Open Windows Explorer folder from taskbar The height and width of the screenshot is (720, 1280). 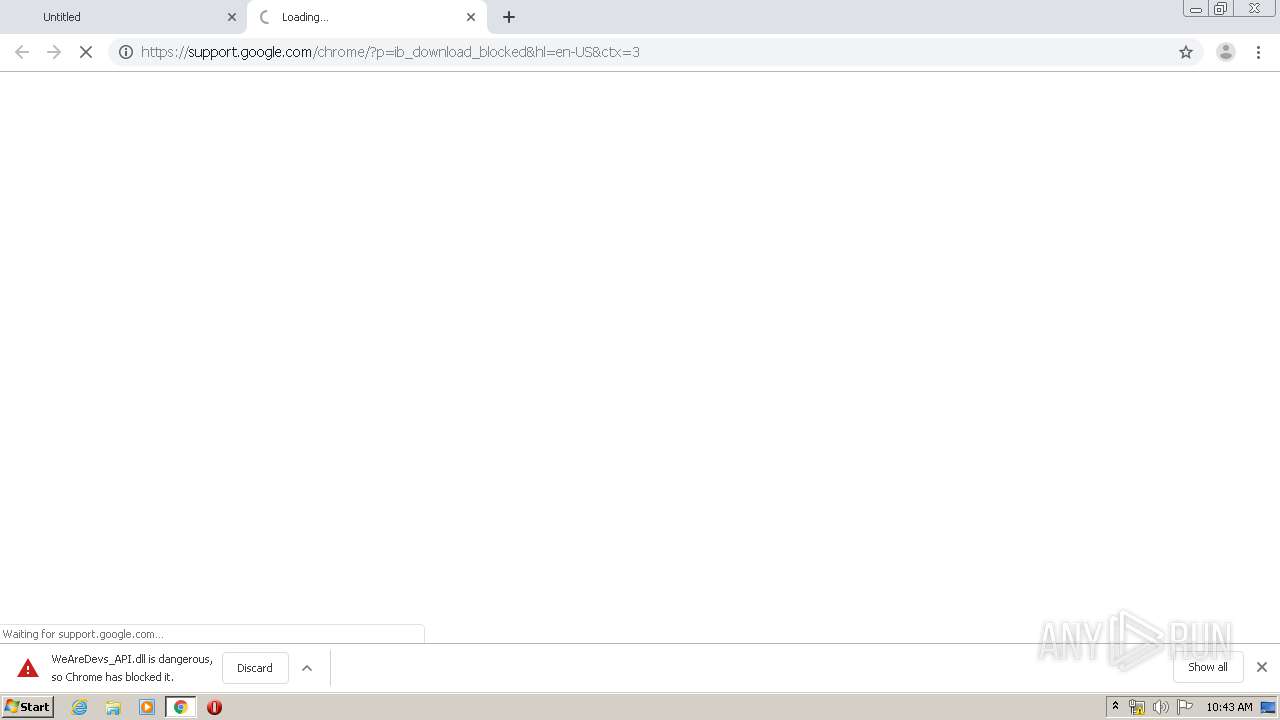pyautogui.click(x=113, y=707)
